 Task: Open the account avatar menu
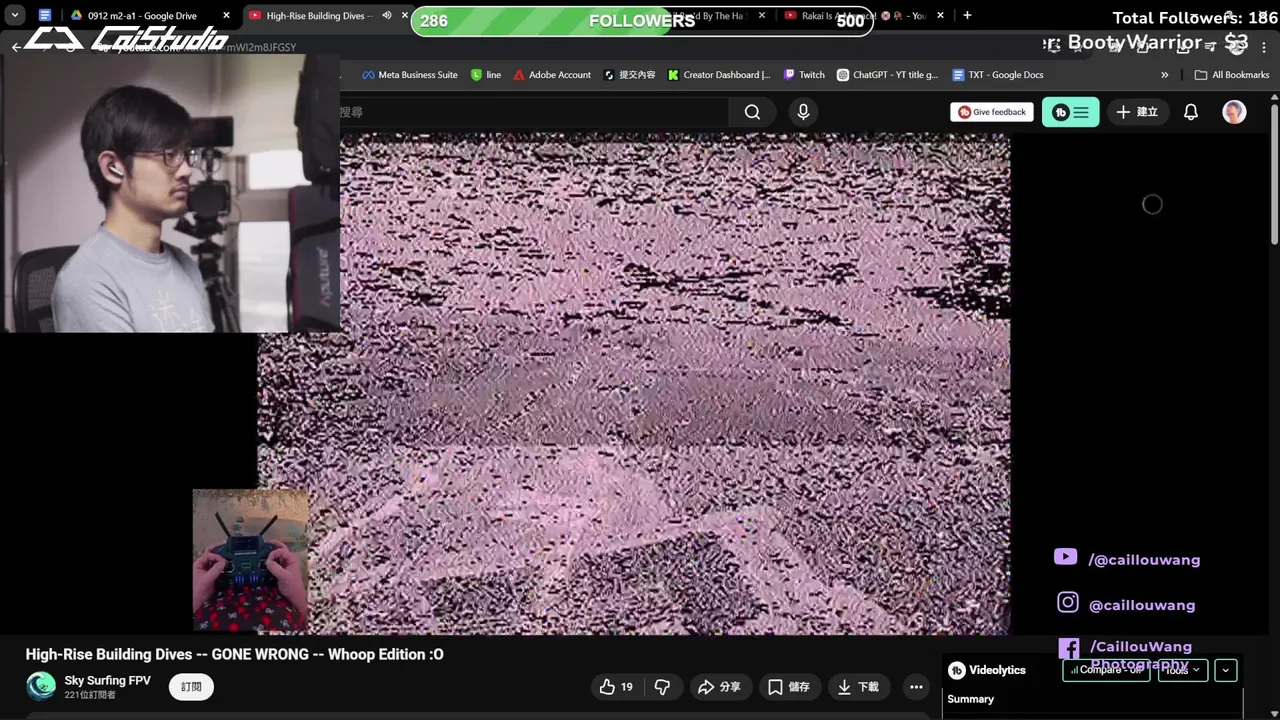[1234, 112]
